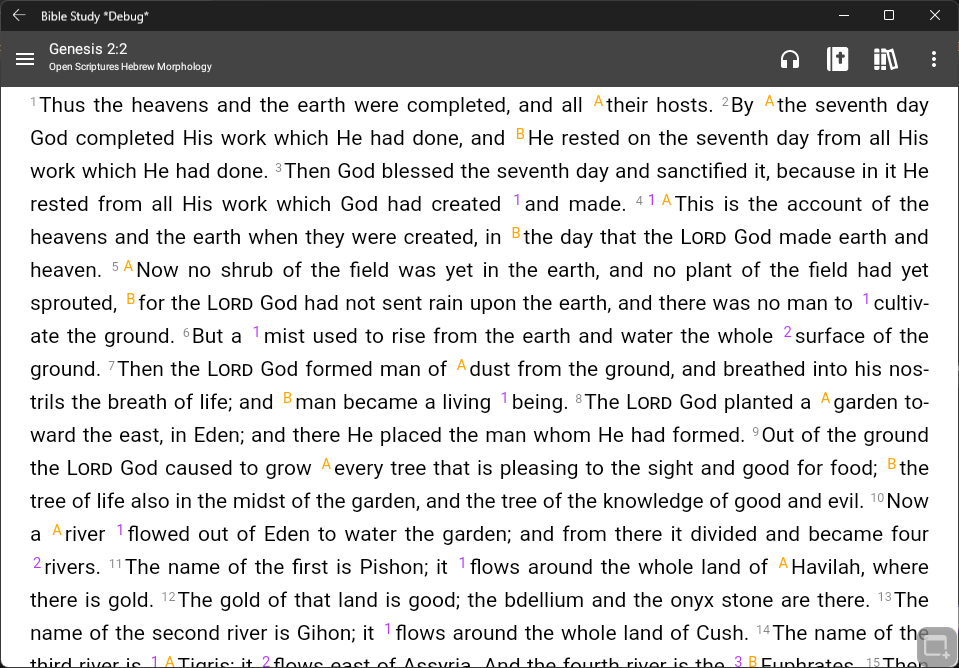Open footnote A before 'dust from the ground'
959x668 pixels.
coord(462,365)
